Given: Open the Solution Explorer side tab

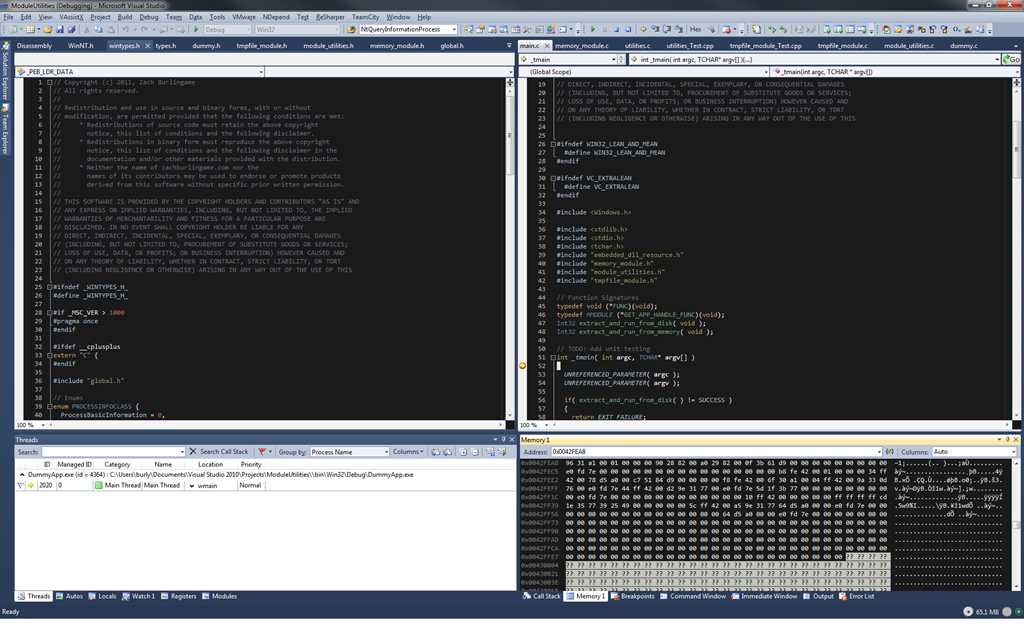Looking at the screenshot, I should pos(5,73).
